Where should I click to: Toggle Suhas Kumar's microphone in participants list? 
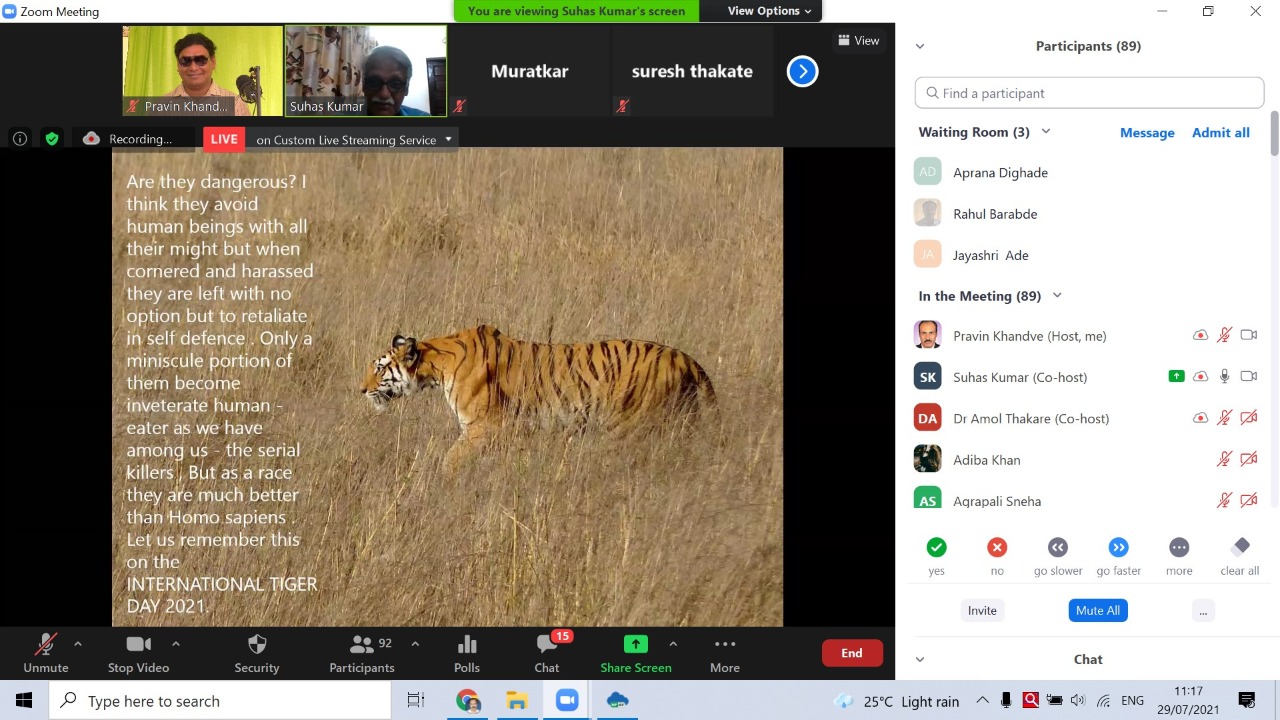coord(1224,377)
